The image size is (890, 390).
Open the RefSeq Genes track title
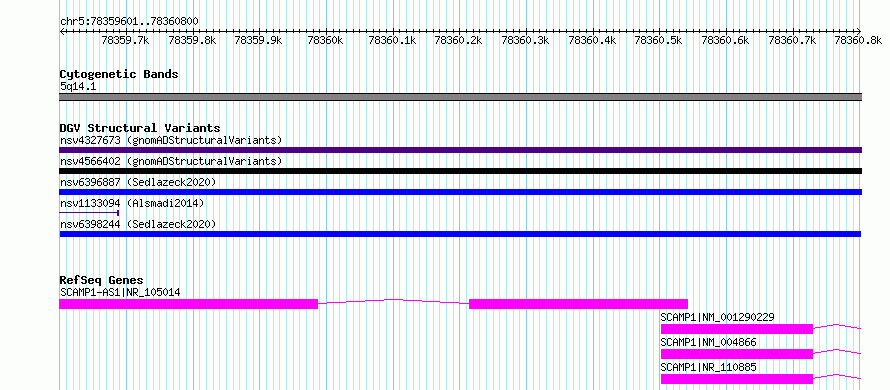point(101,280)
